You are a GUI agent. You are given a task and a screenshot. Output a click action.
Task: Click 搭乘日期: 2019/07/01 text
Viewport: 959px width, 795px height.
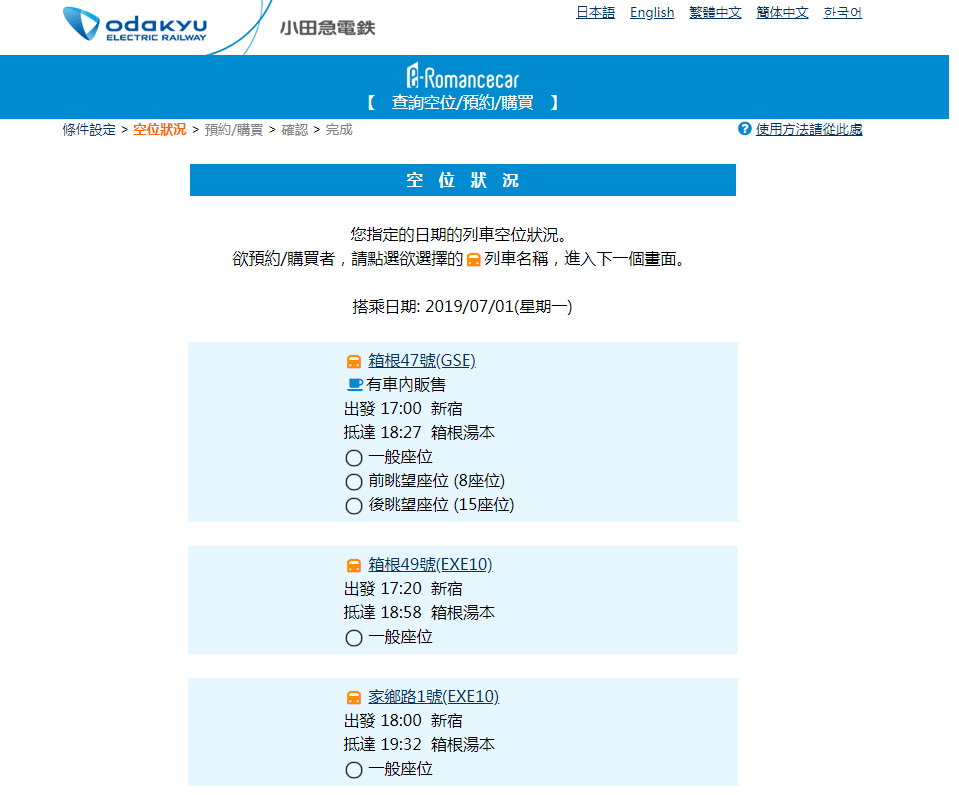462,306
